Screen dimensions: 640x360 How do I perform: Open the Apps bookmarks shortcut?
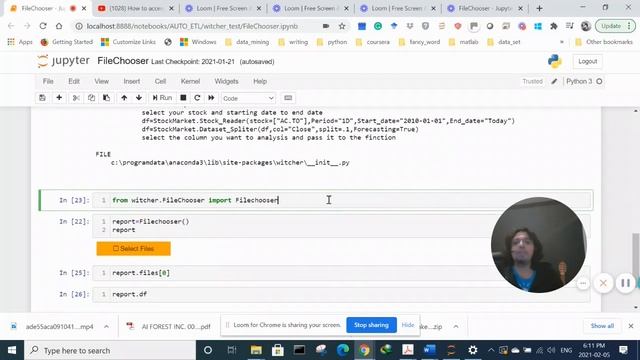point(20,42)
